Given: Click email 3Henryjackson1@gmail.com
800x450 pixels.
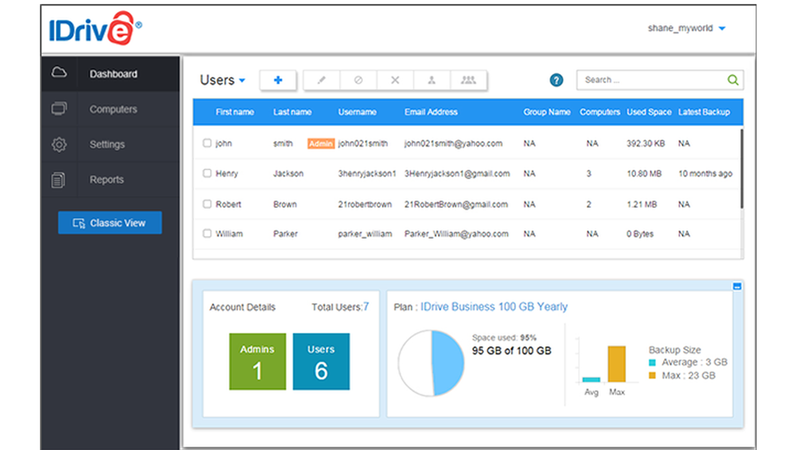Looking at the screenshot, I should pos(457,173).
